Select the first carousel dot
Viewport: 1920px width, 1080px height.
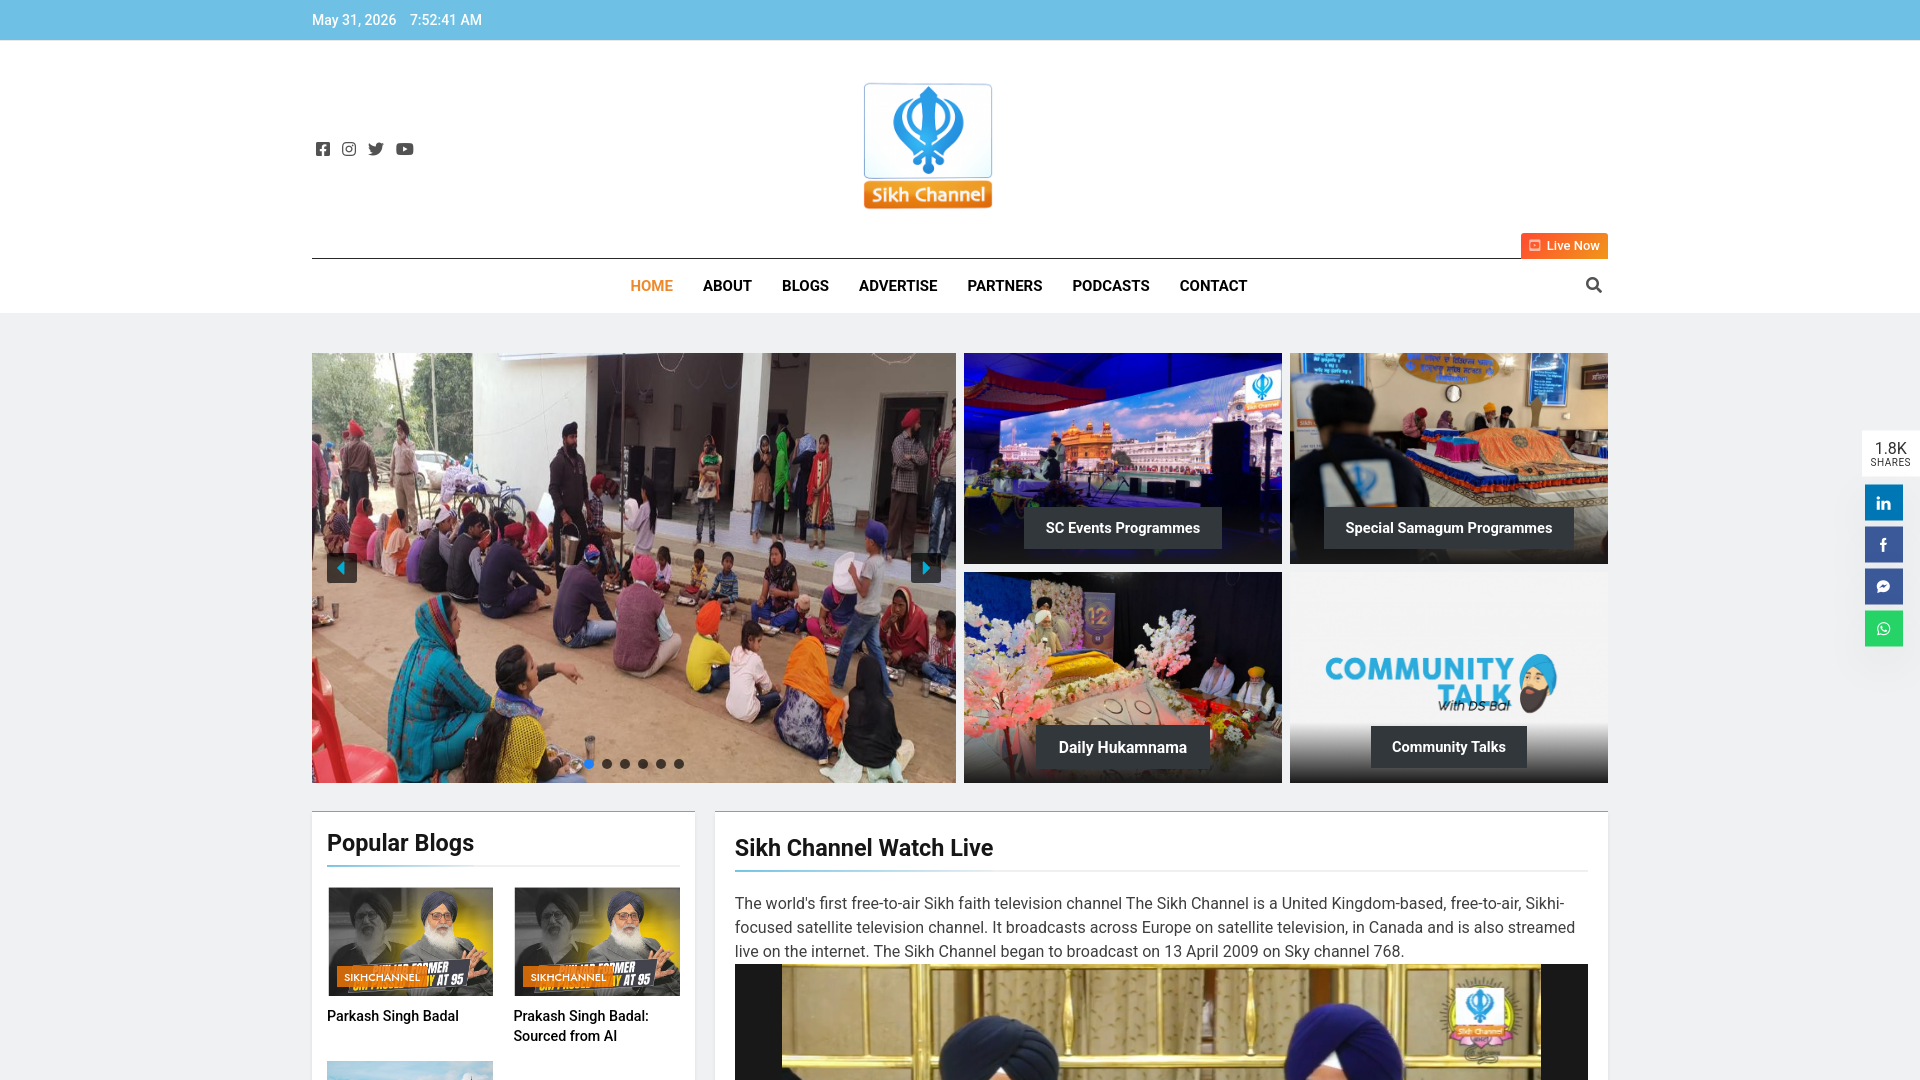click(x=589, y=764)
